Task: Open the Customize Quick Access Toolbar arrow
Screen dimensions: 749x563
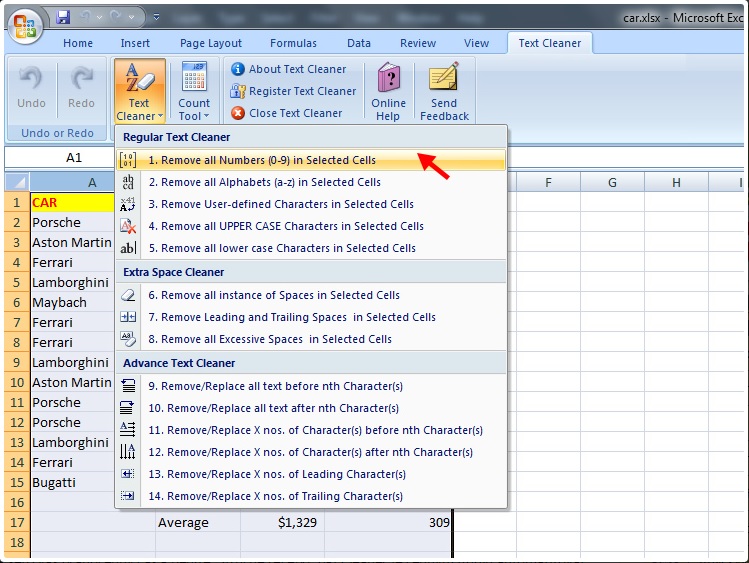Action: click(156, 18)
